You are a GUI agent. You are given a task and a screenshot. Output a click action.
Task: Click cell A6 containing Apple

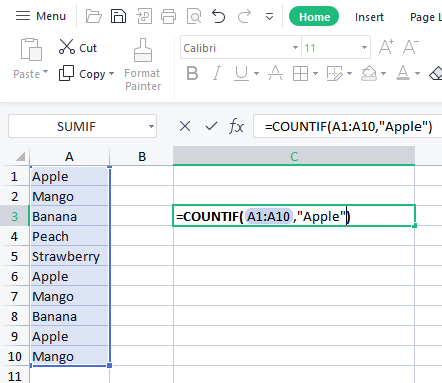69,276
